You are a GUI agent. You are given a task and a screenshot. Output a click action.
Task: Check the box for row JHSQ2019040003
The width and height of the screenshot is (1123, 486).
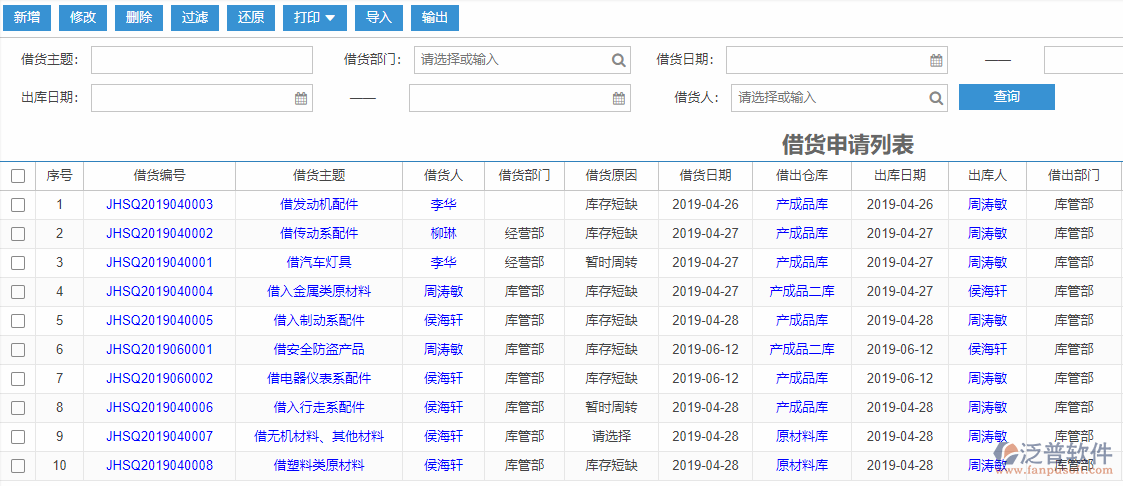coord(18,205)
